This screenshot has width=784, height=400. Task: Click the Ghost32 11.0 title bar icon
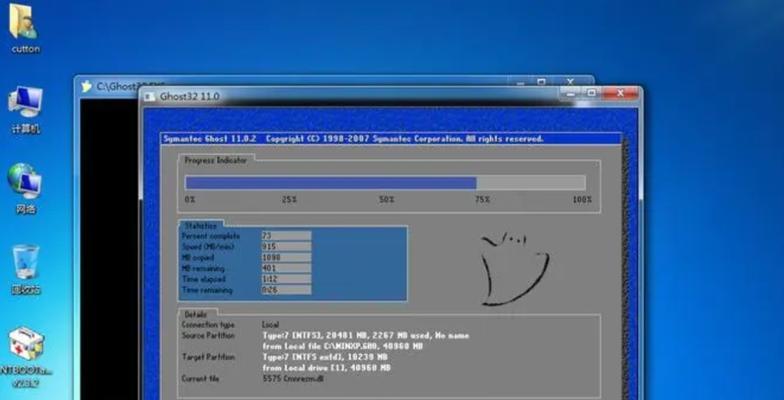click(150, 96)
